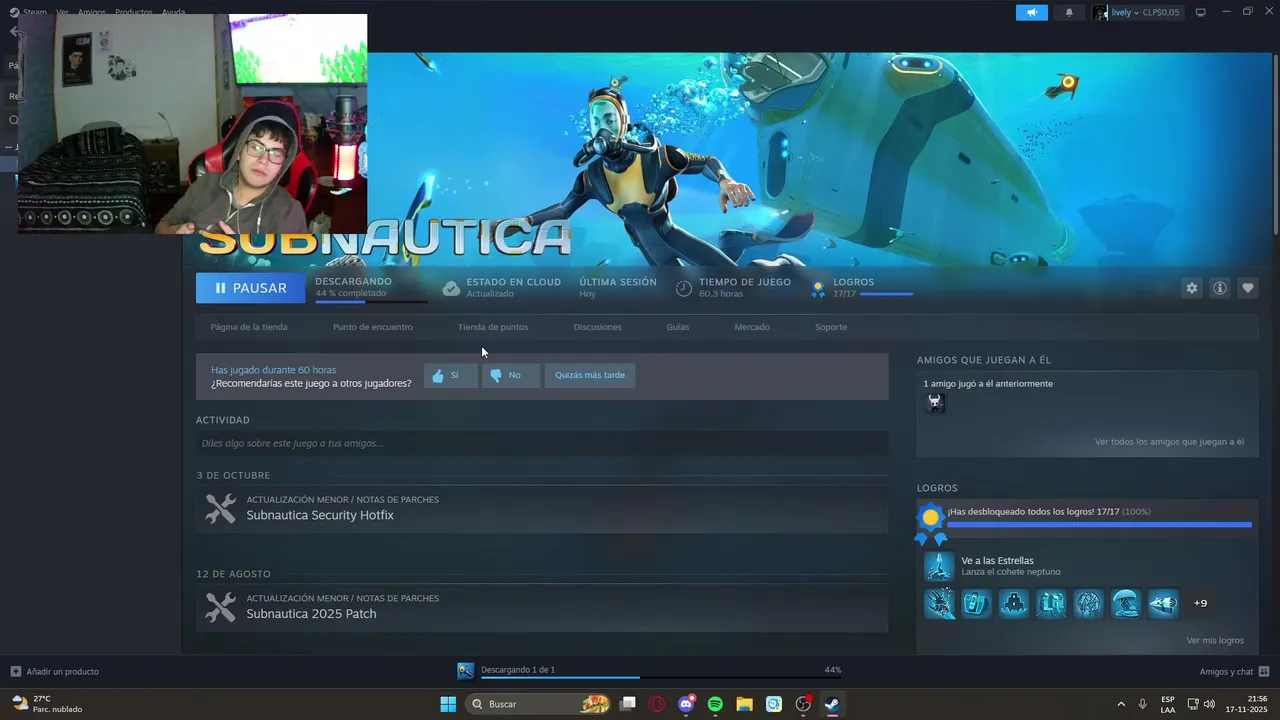Open Spotify from the taskbar

point(715,704)
